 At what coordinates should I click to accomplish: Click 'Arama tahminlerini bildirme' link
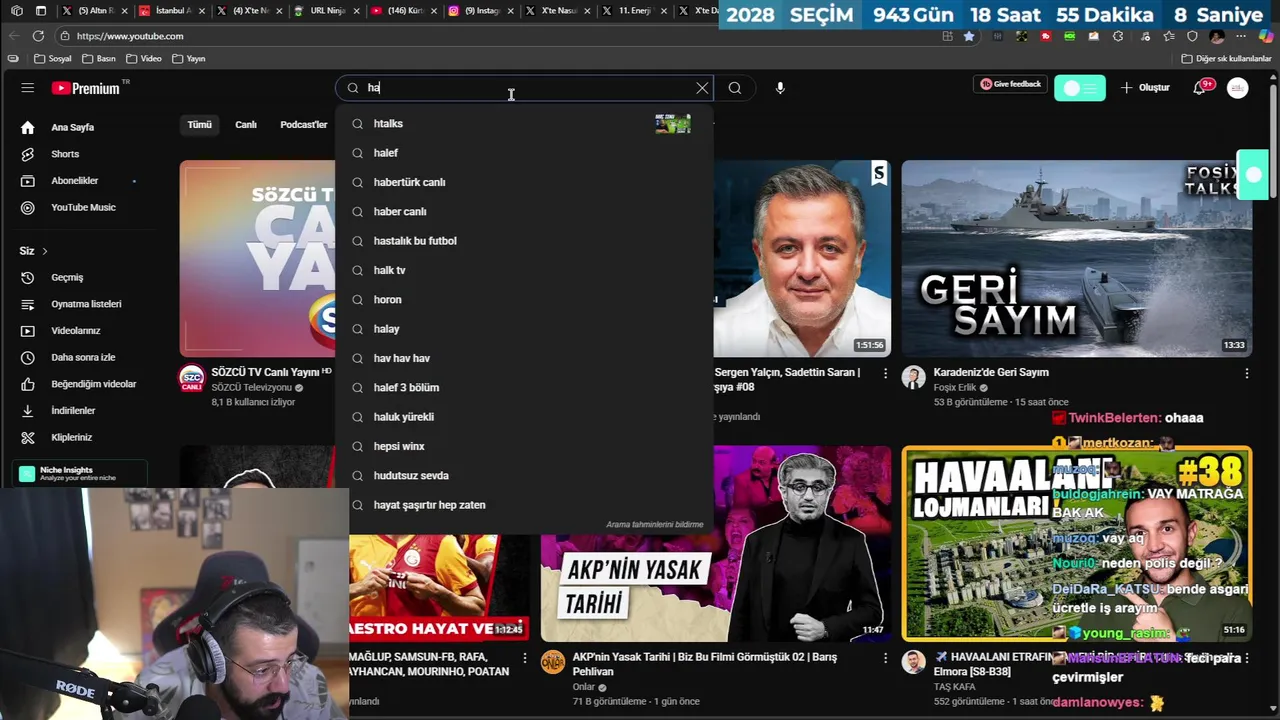point(654,524)
